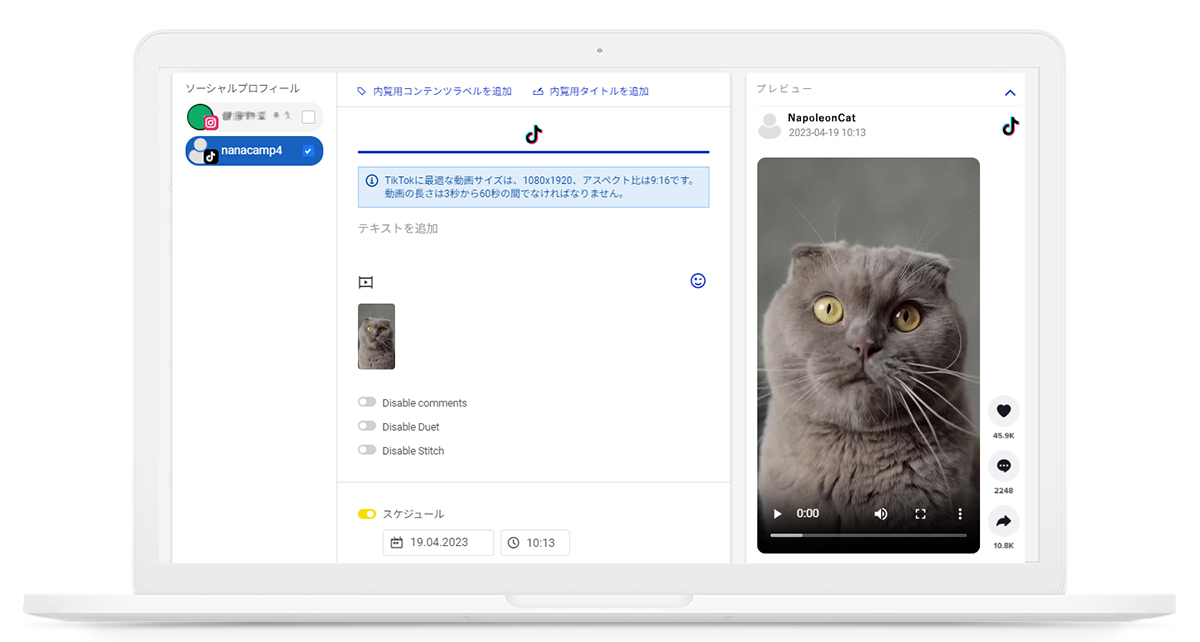The height and width of the screenshot is (642, 1200).
Task: Click the info icon in video size notice
Action: 372,180
